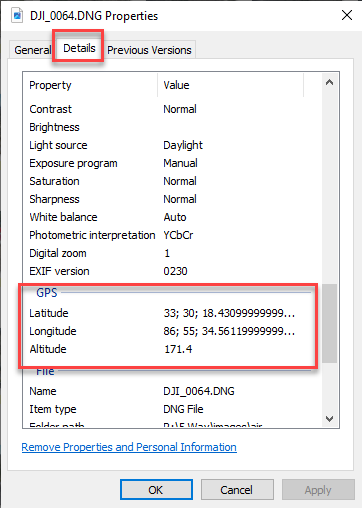Open the Previous Versions tab

(x=149, y=50)
